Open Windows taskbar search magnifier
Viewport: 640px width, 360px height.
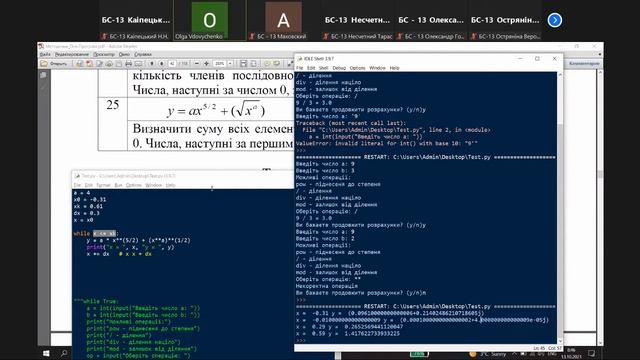point(64,353)
